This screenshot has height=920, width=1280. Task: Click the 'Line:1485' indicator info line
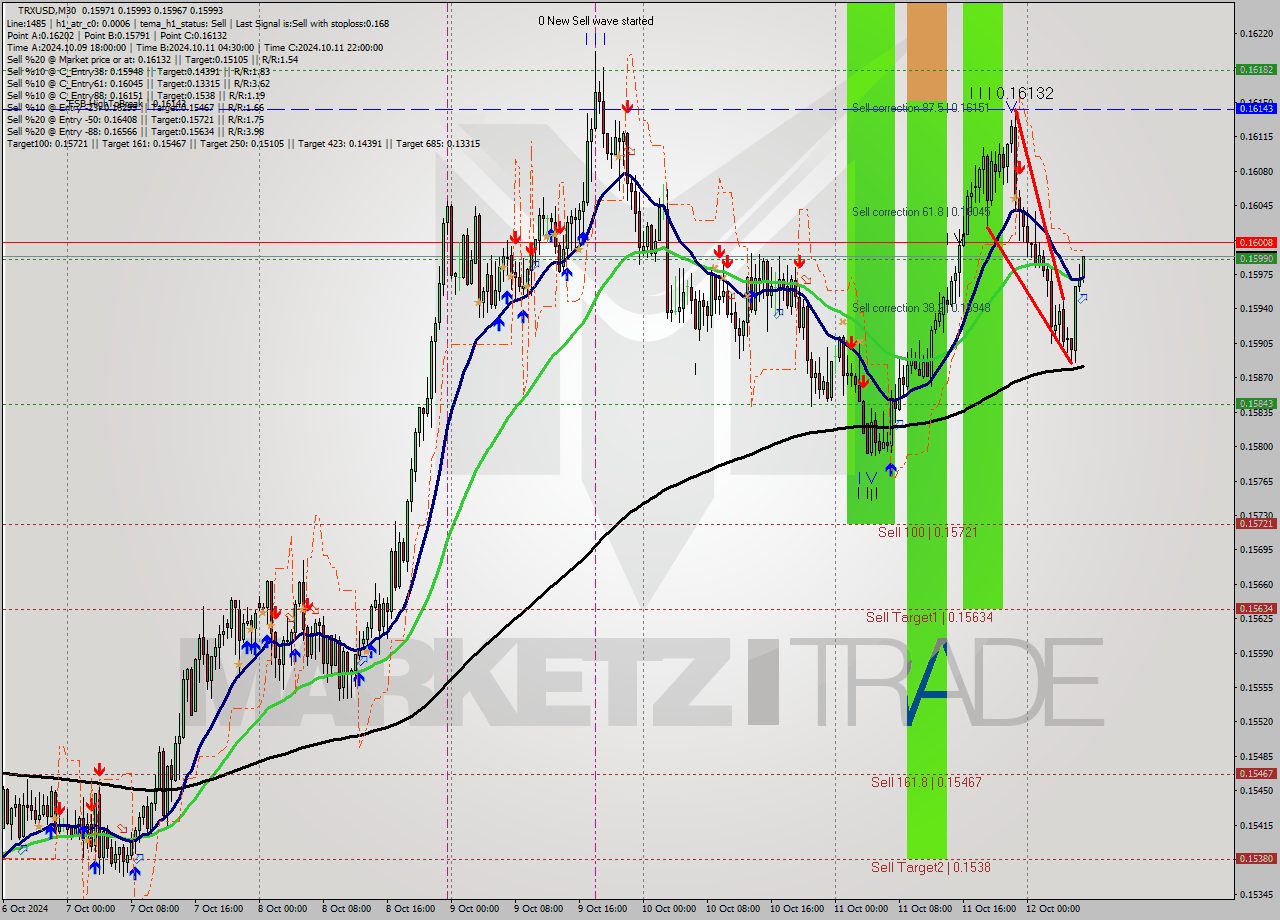197,23
